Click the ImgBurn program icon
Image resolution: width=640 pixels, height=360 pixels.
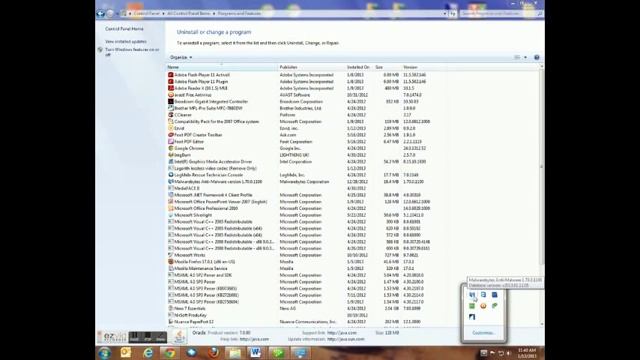tap(171, 155)
